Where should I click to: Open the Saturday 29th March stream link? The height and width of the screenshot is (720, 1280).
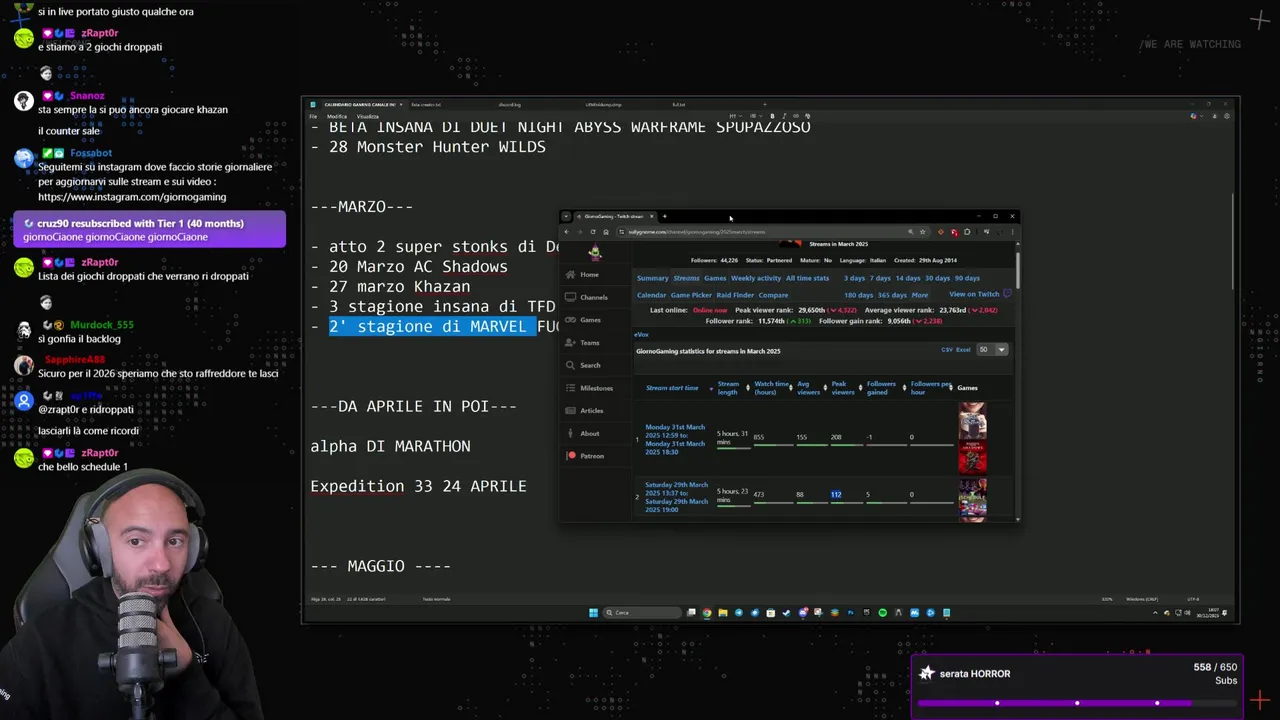[676, 497]
